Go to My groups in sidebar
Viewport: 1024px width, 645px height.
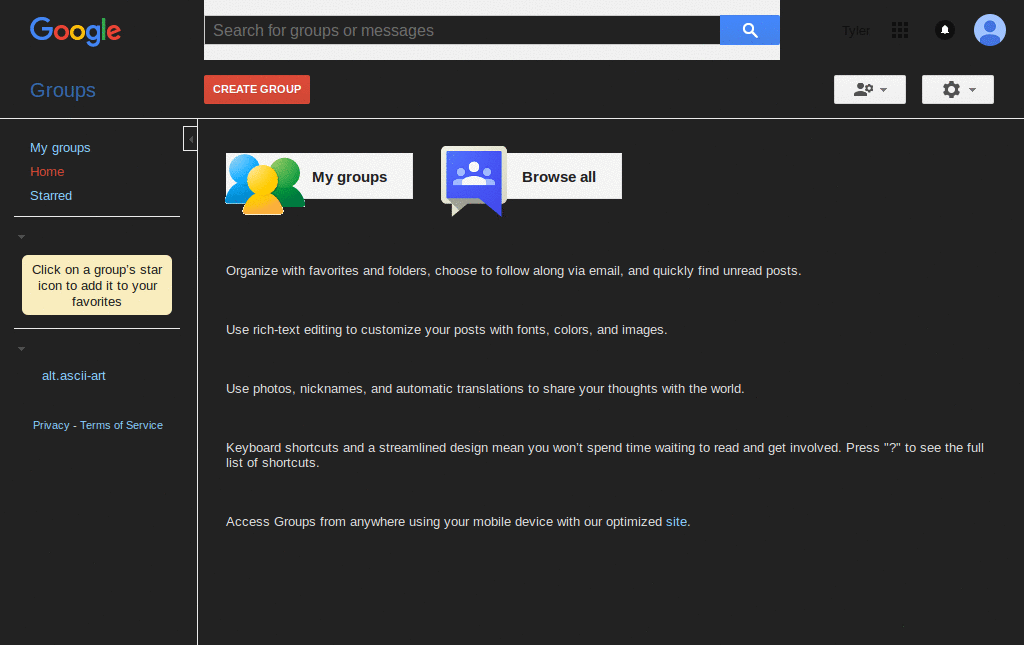pos(60,148)
